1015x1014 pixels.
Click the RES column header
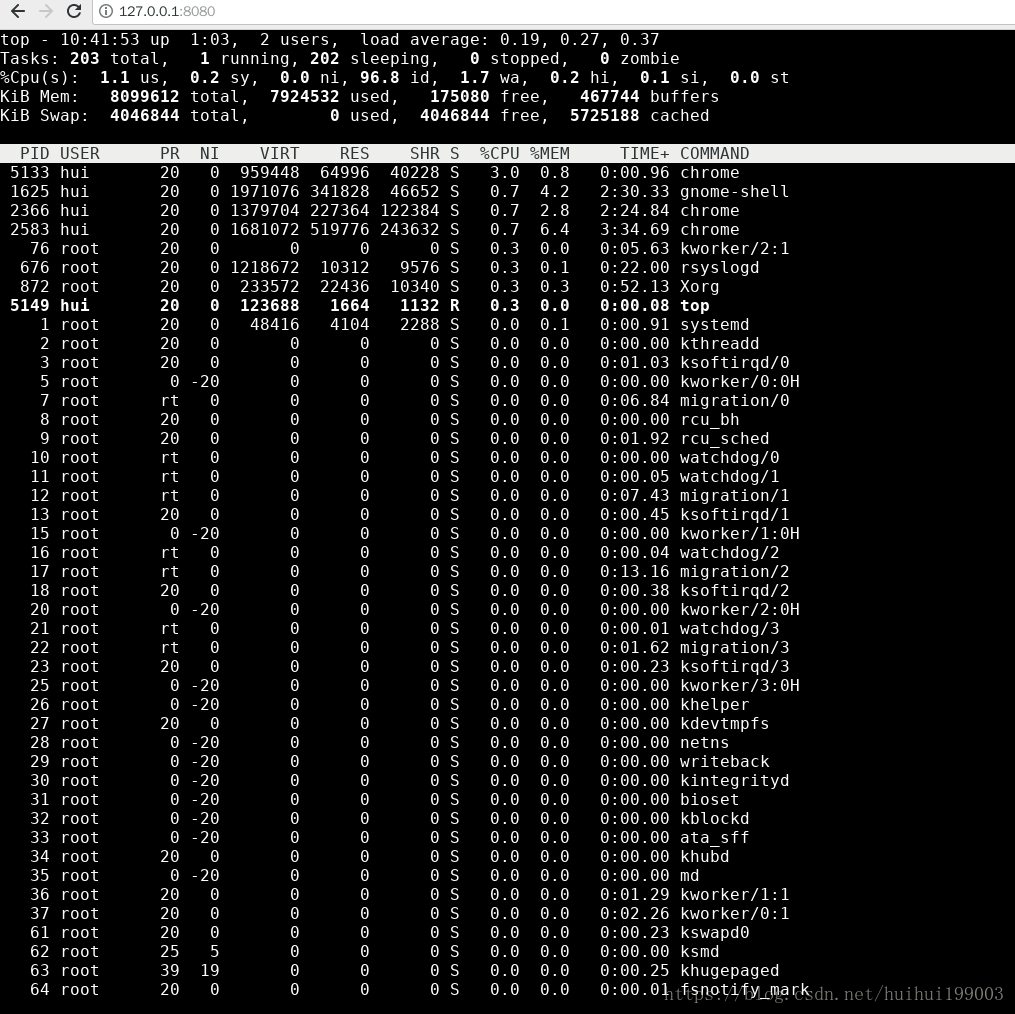355,153
